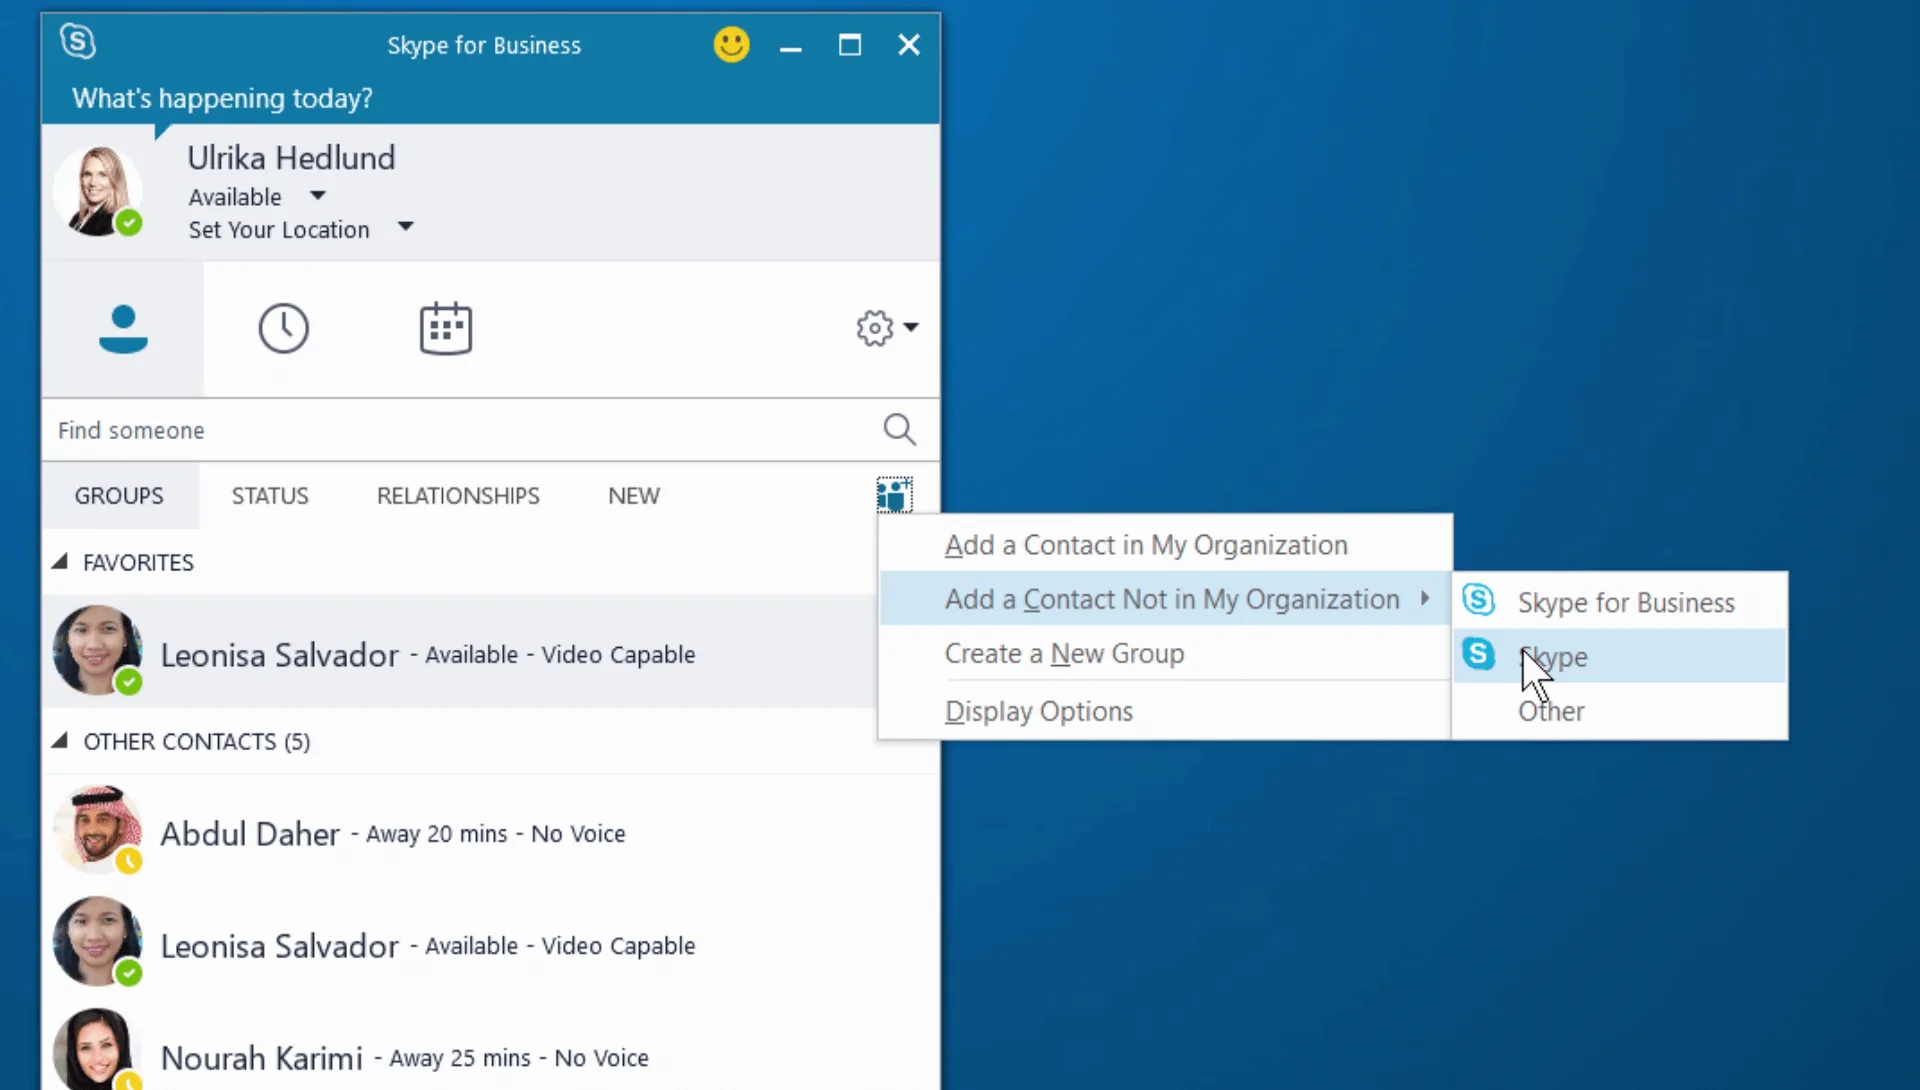Click the Available status text
This screenshot has width=1920, height=1090.
click(x=235, y=197)
